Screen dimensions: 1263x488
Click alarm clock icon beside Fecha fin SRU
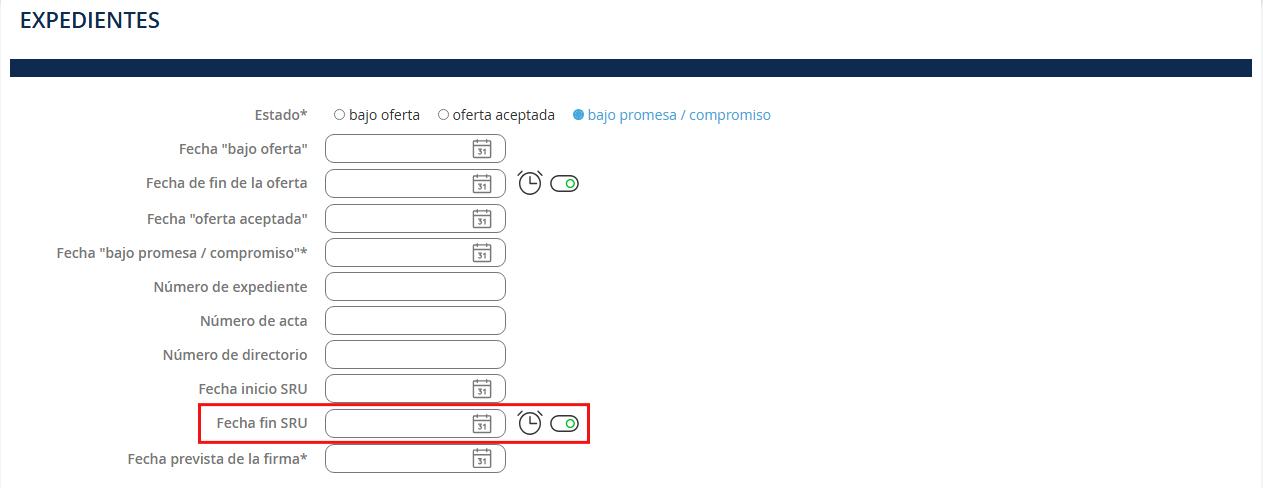530,423
